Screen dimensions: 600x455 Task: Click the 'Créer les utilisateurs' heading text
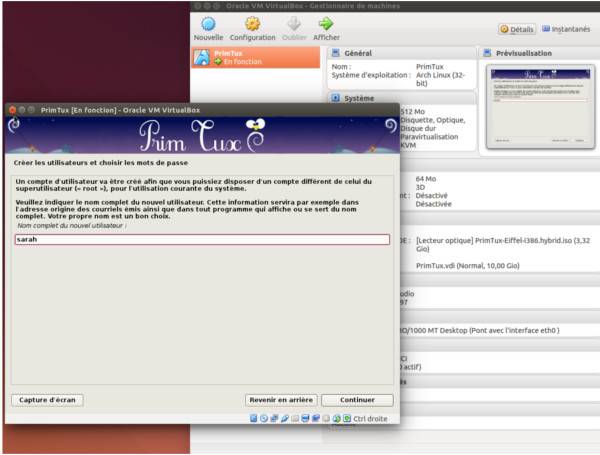coord(101,163)
